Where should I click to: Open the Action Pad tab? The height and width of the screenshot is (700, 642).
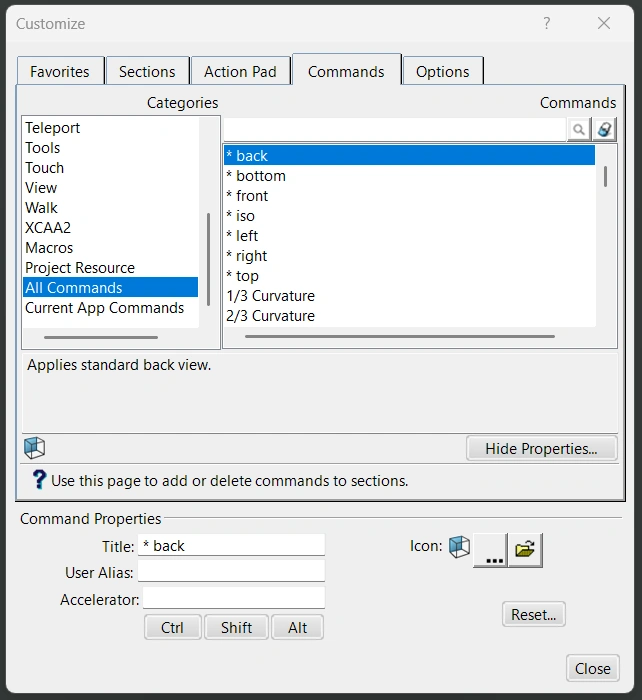click(x=240, y=72)
